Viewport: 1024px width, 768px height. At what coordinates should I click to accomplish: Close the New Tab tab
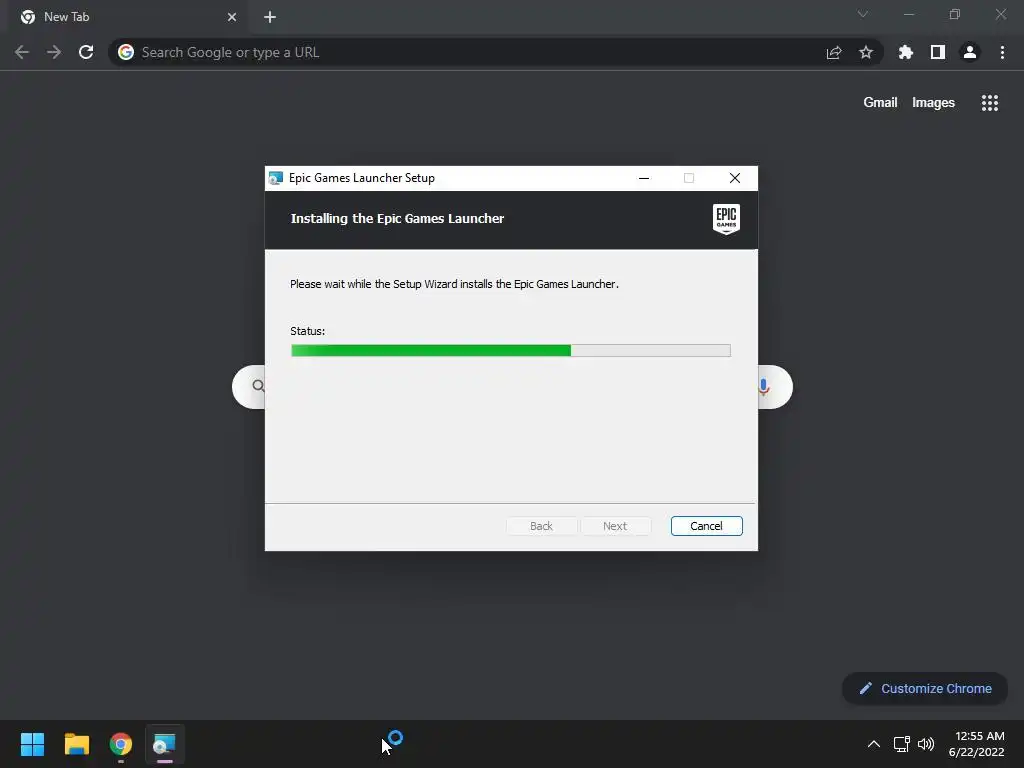coord(232,17)
